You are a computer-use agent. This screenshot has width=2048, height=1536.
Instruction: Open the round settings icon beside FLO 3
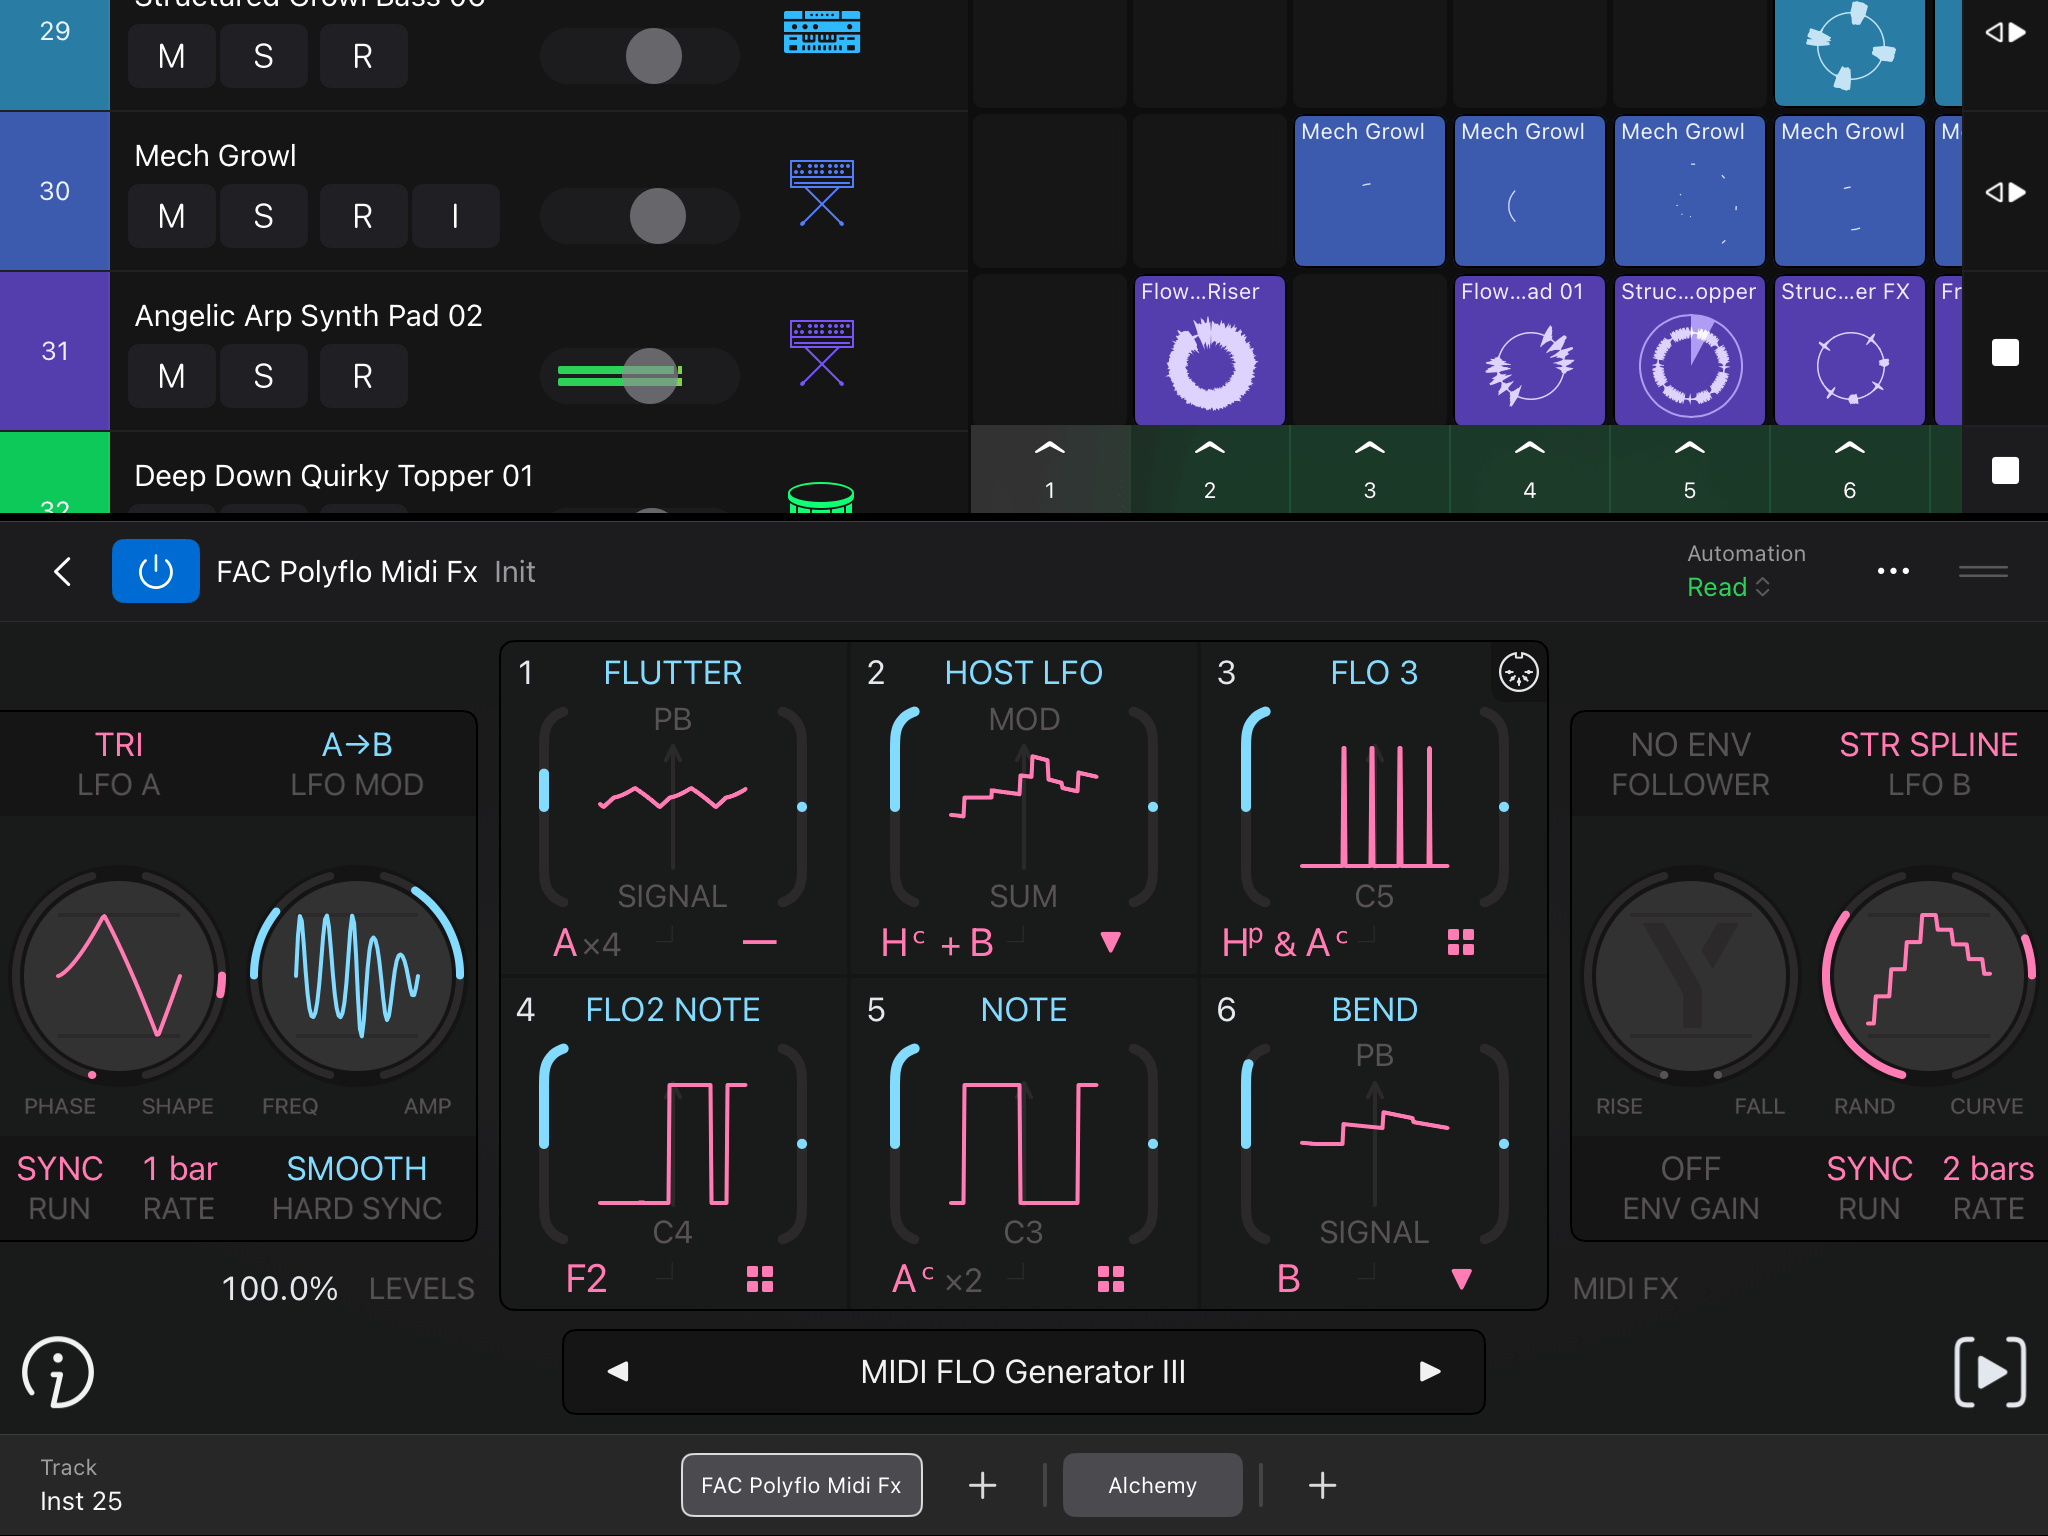click(x=1518, y=671)
